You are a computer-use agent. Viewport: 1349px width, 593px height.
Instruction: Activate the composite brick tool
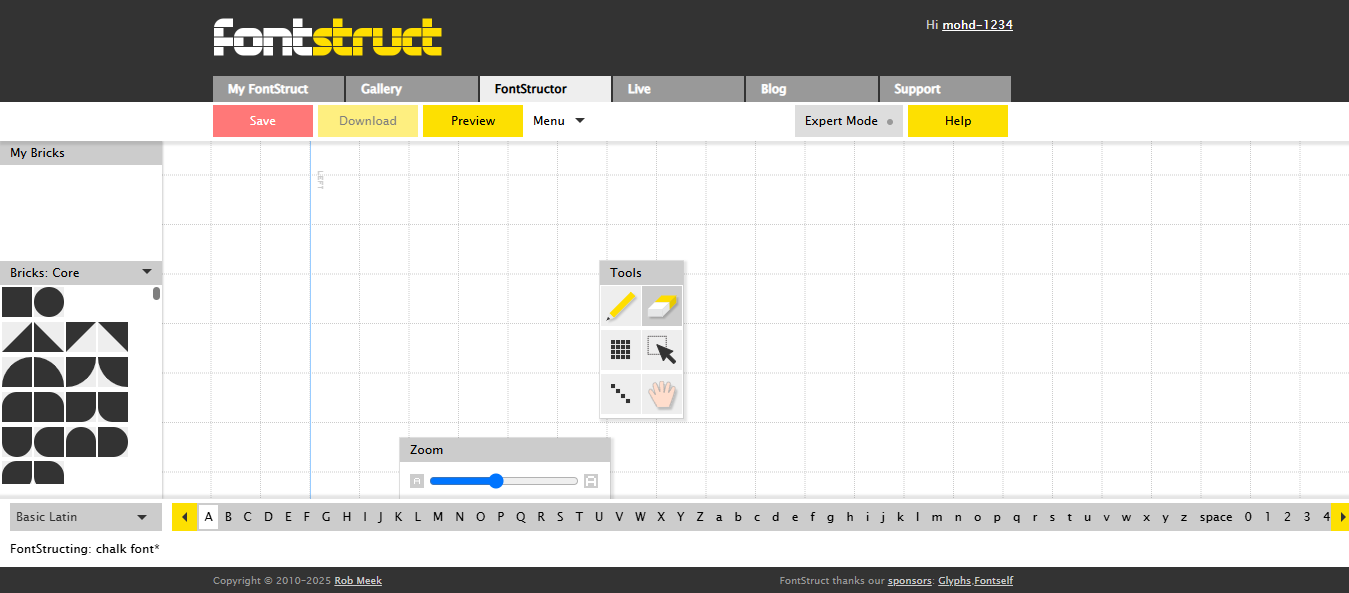[620, 349]
